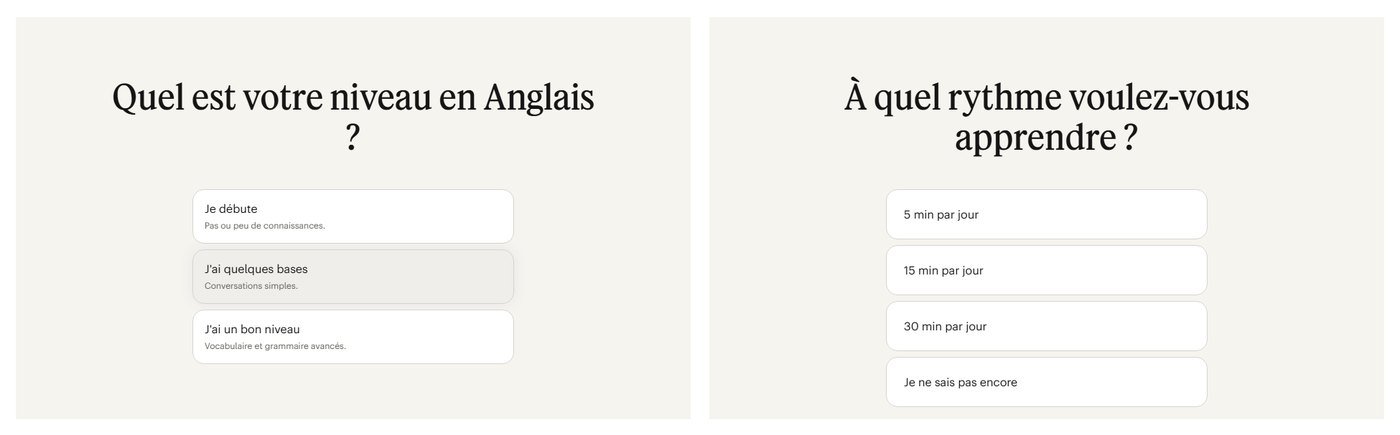Click "Vocabulaire et grammaire avancés." description
Image resolution: width=1400 pixels, height=435 pixels.
[x=275, y=346]
